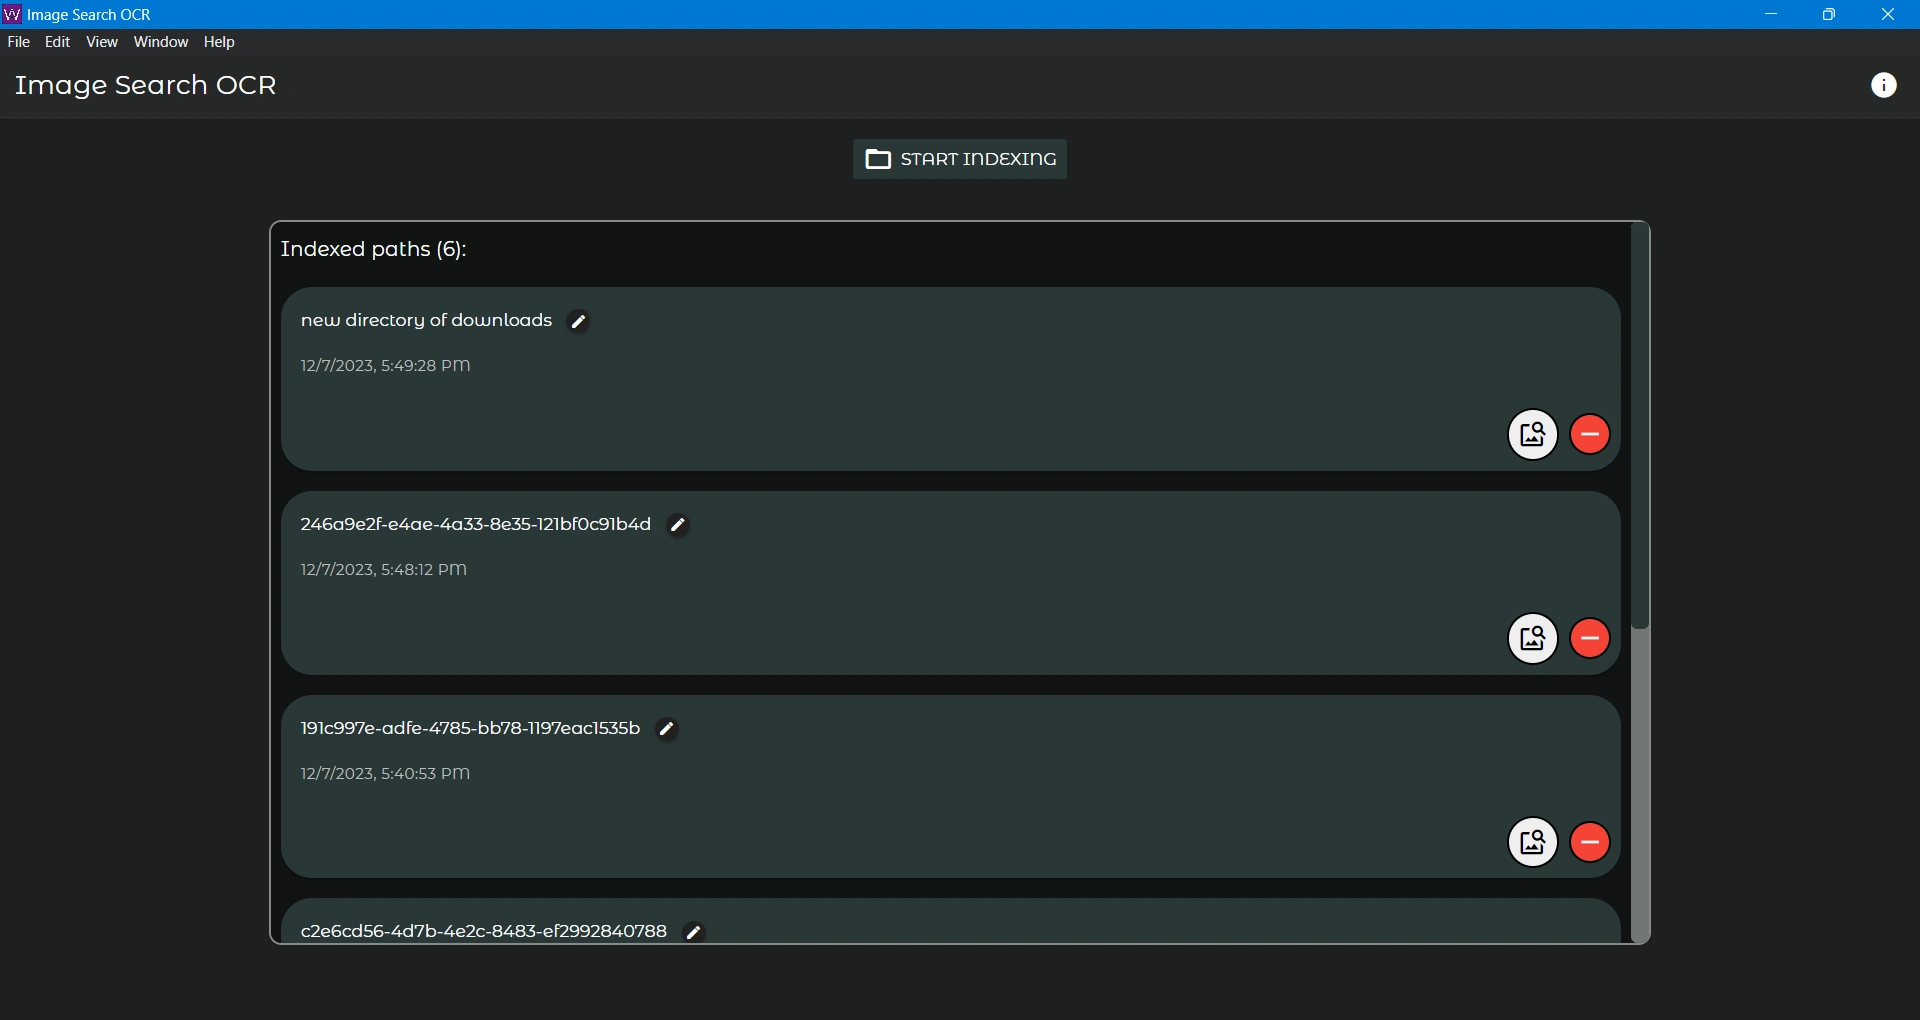
Task: Click timestamp 12/7/2023, 5:40:53 PM
Action: pyautogui.click(x=385, y=774)
